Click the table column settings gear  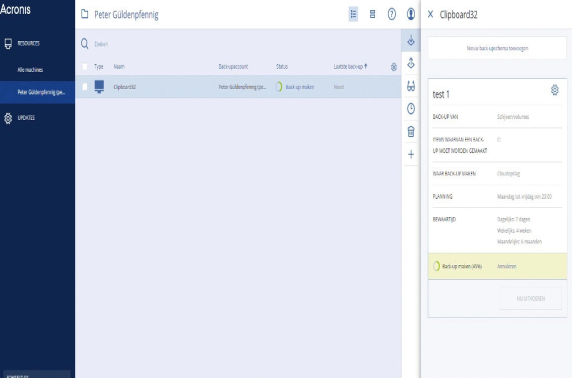[x=394, y=67]
